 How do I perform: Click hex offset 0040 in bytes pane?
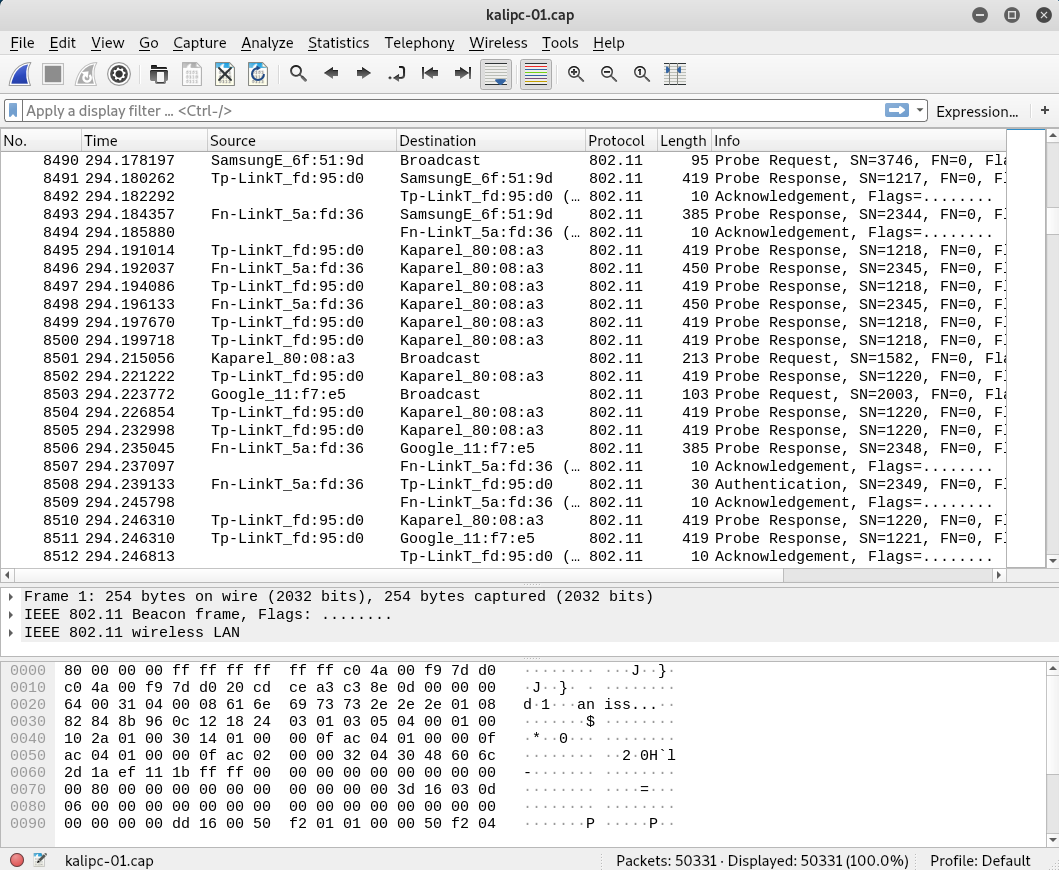tap(28, 738)
